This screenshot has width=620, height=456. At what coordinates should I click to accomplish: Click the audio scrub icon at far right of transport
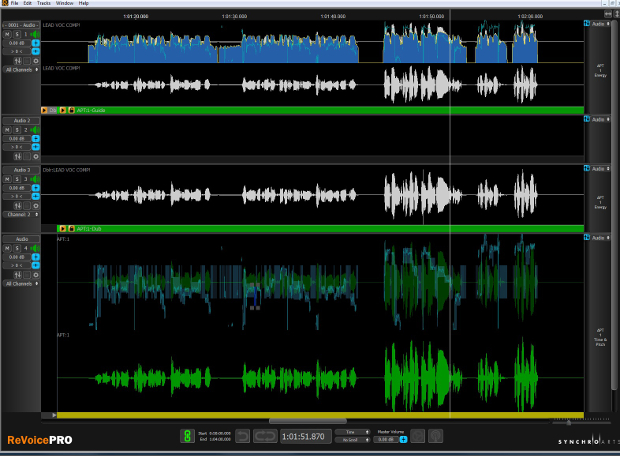[x=435, y=436]
